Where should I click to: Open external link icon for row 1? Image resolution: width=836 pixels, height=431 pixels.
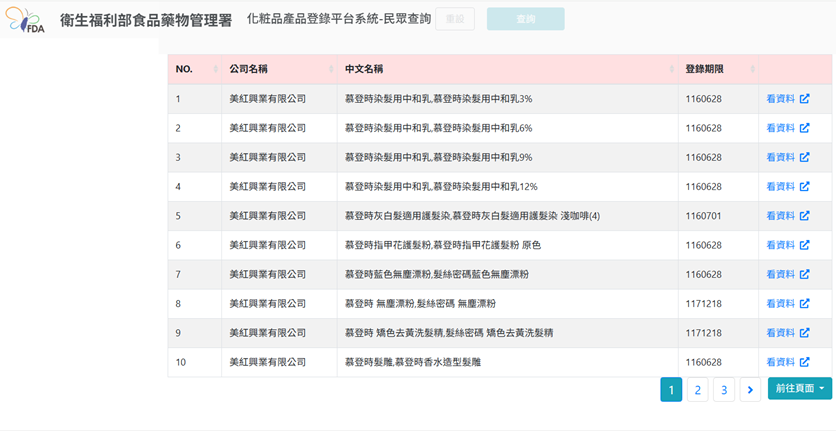[804, 99]
